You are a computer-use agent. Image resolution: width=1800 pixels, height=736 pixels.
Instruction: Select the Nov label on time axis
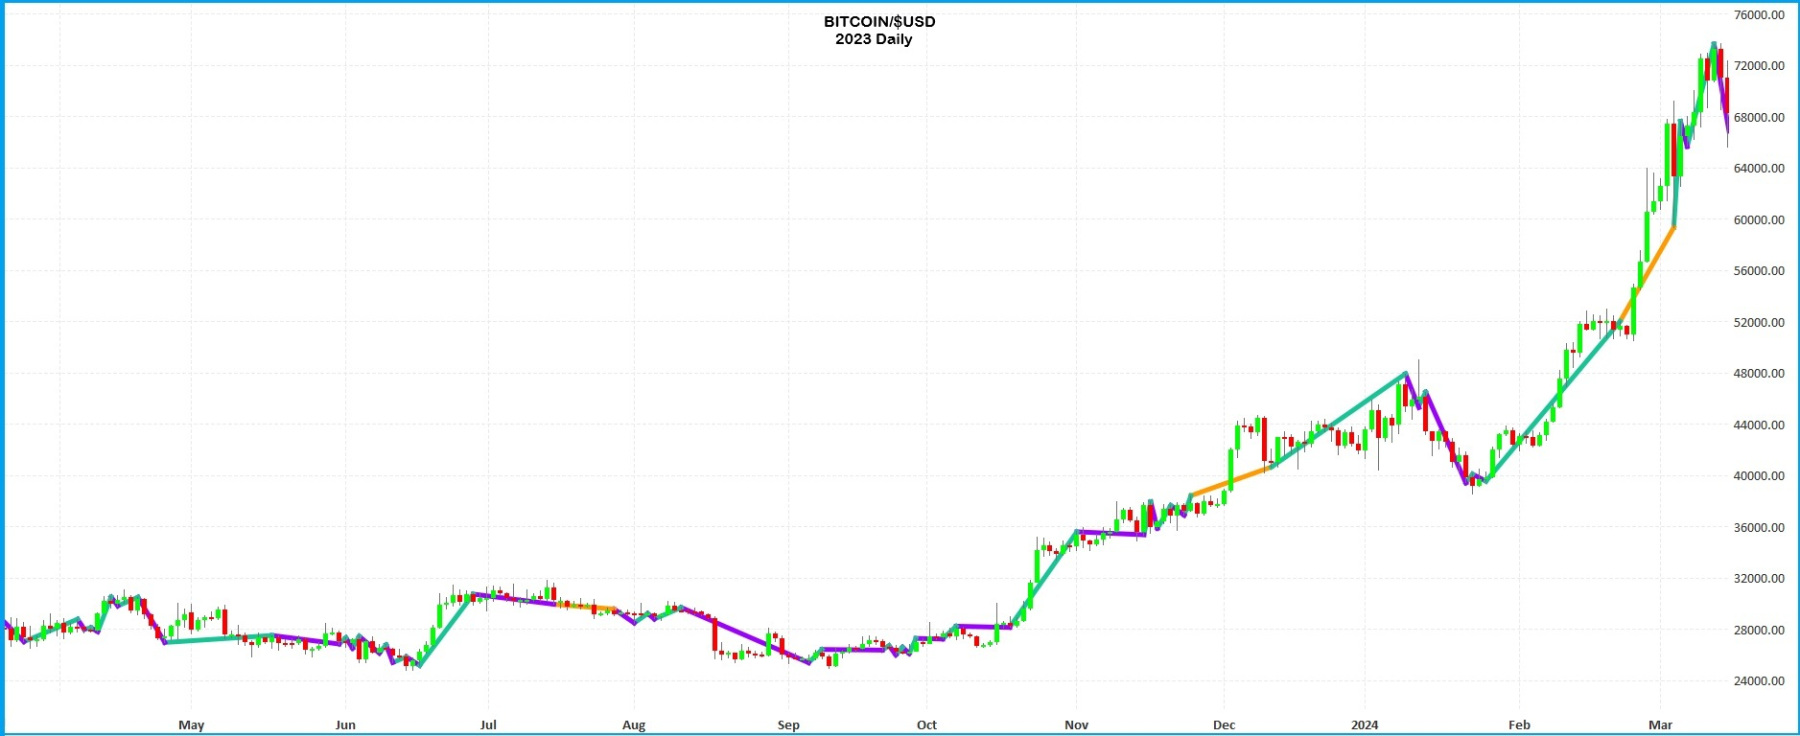click(x=1076, y=725)
